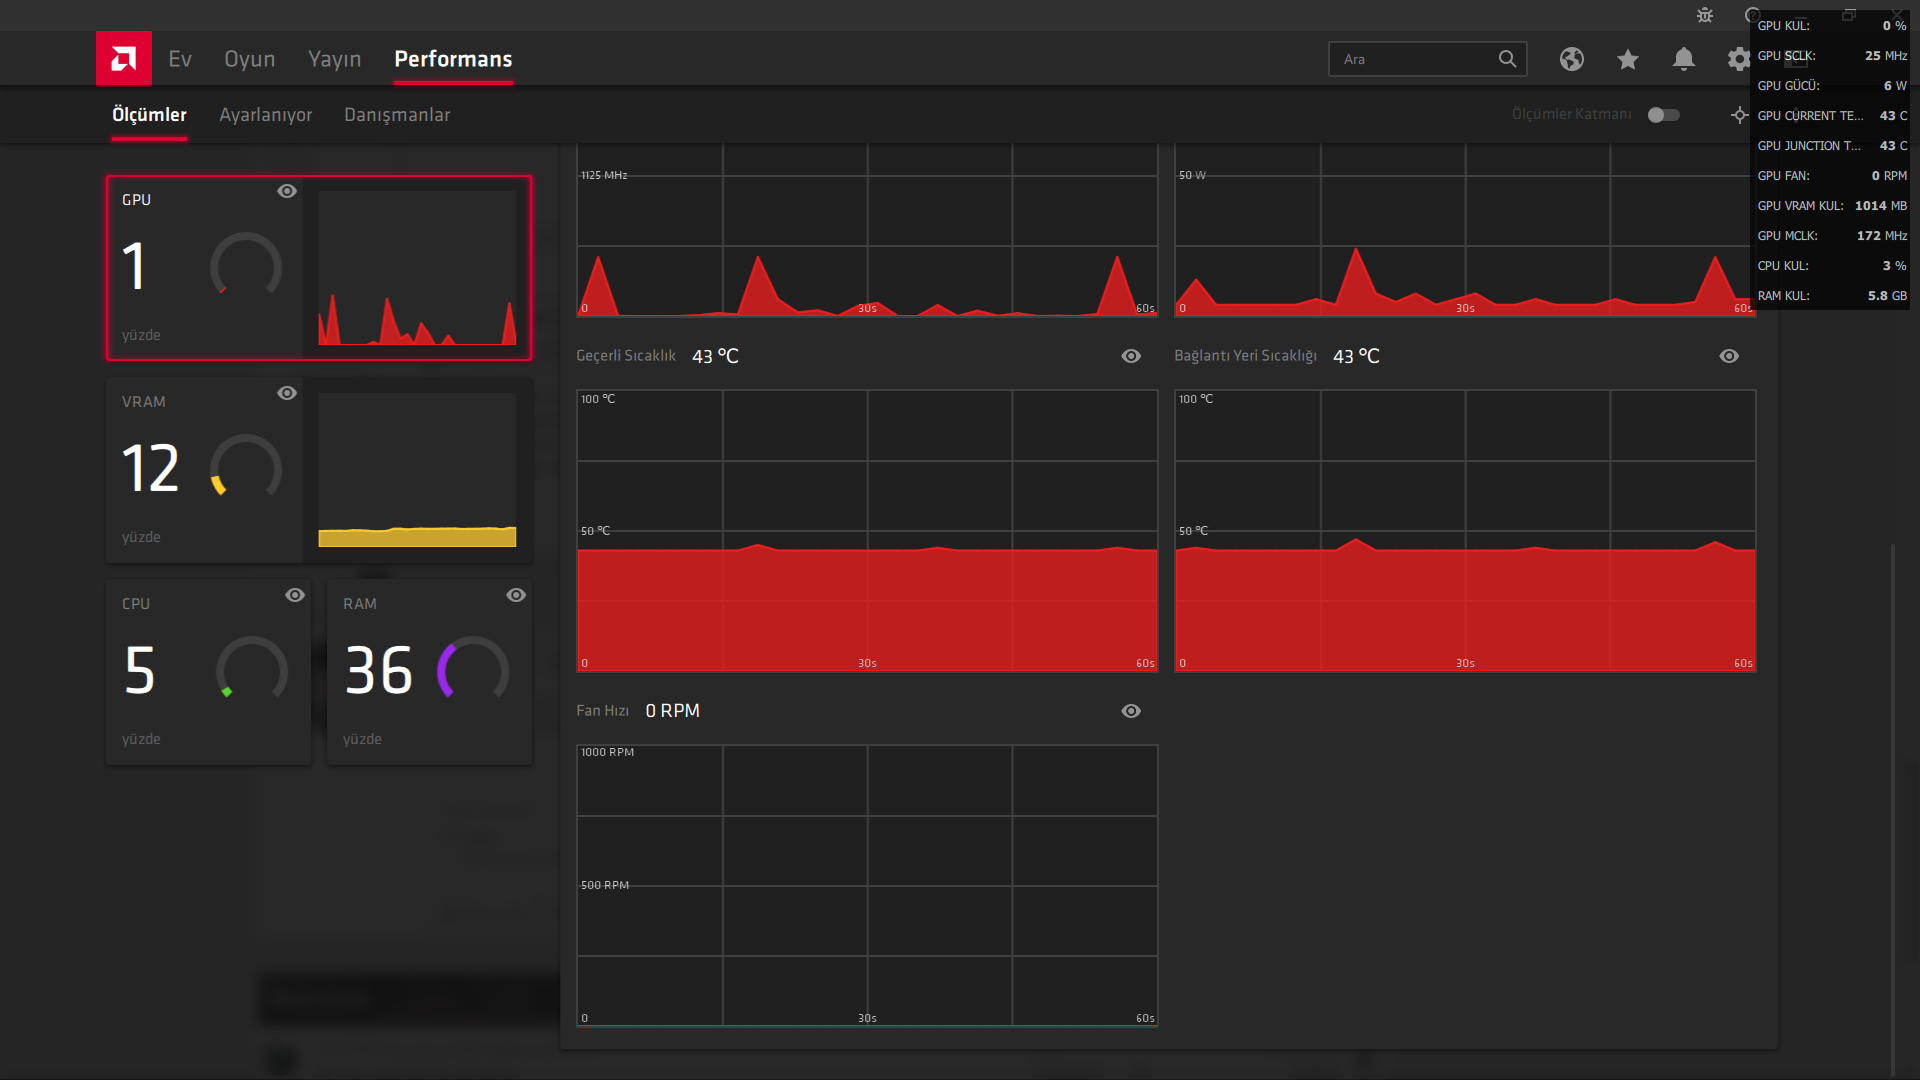Open the web browser globe icon
1920x1080 pixels.
(x=1572, y=59)
